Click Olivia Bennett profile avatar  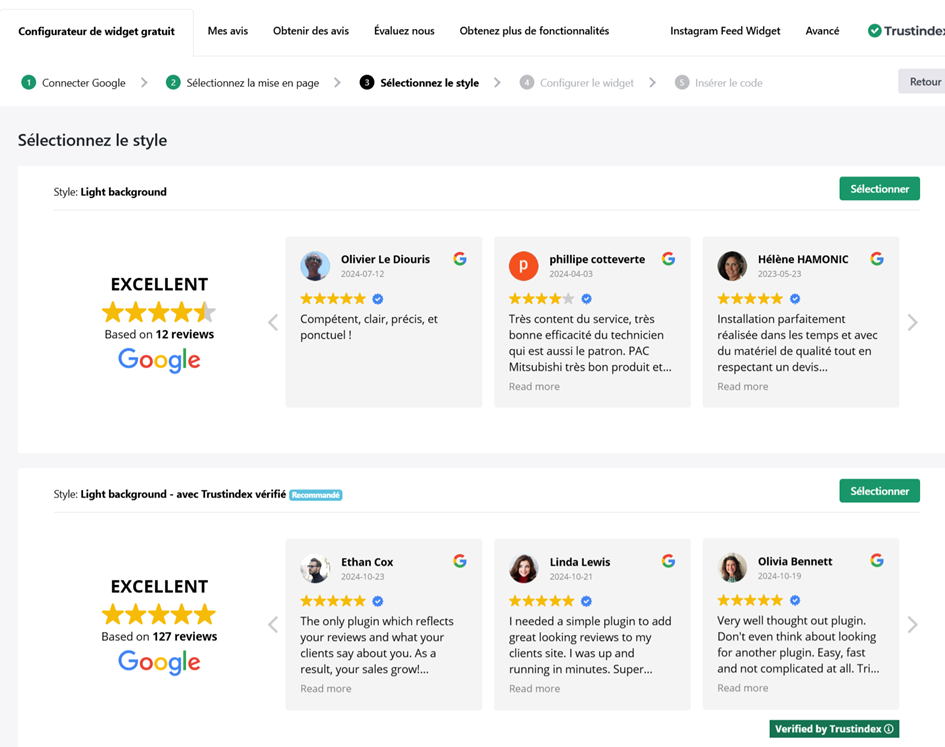(732, 568)
